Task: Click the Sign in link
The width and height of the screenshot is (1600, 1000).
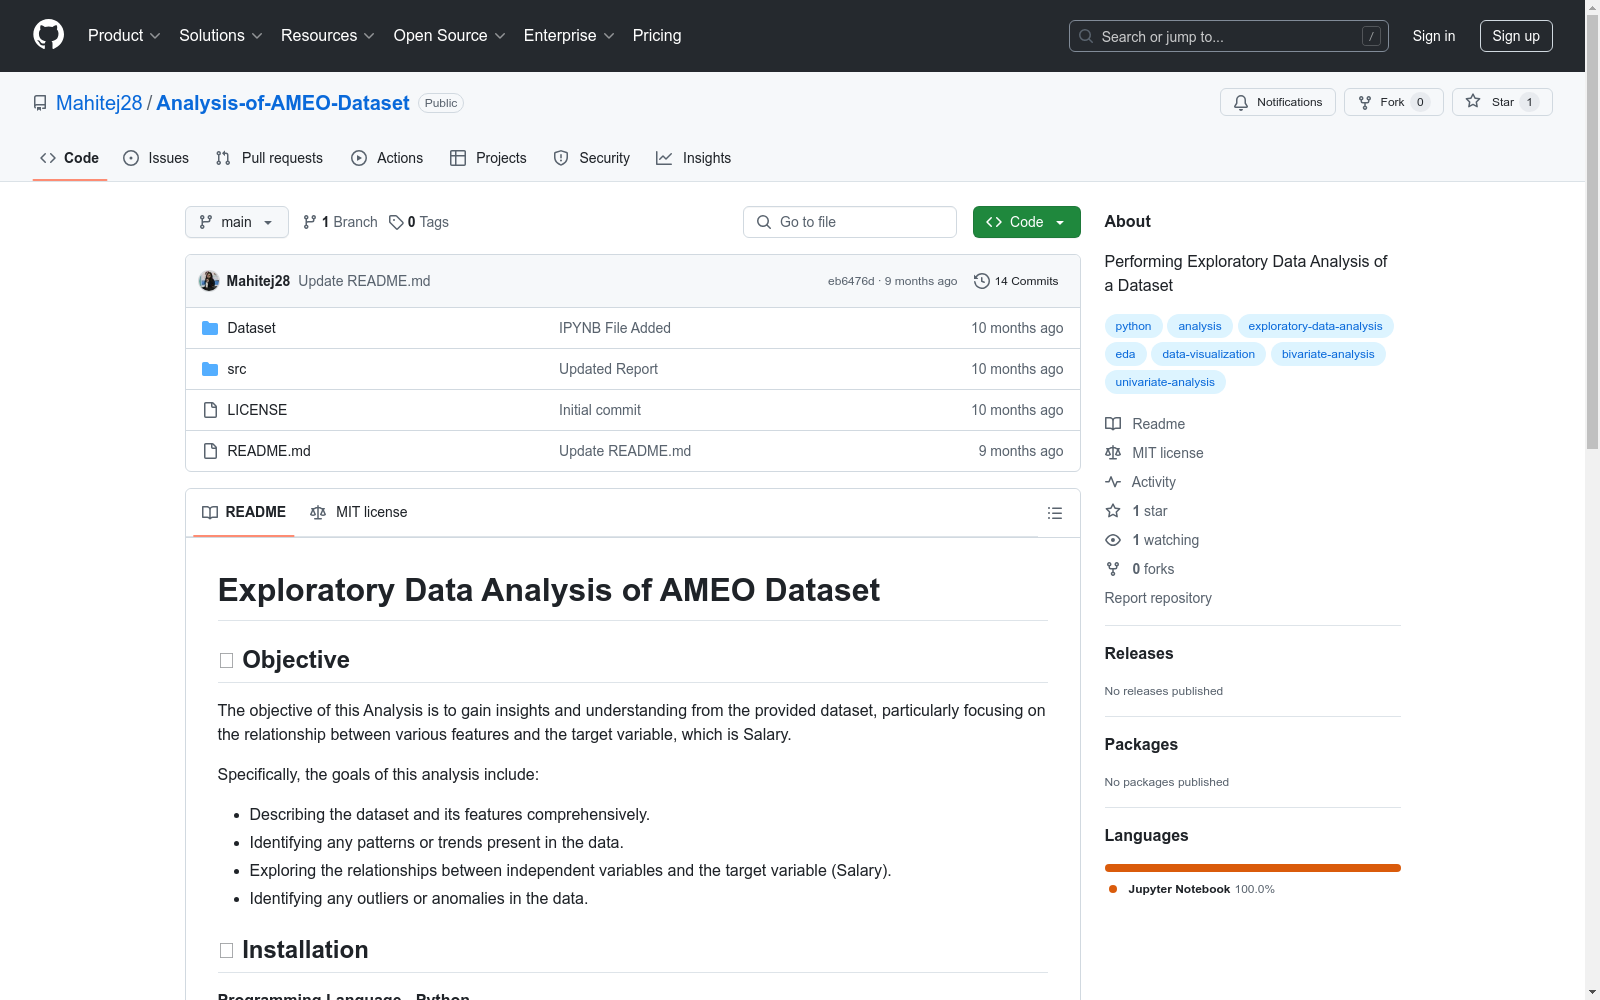Action: point(1434,36)
